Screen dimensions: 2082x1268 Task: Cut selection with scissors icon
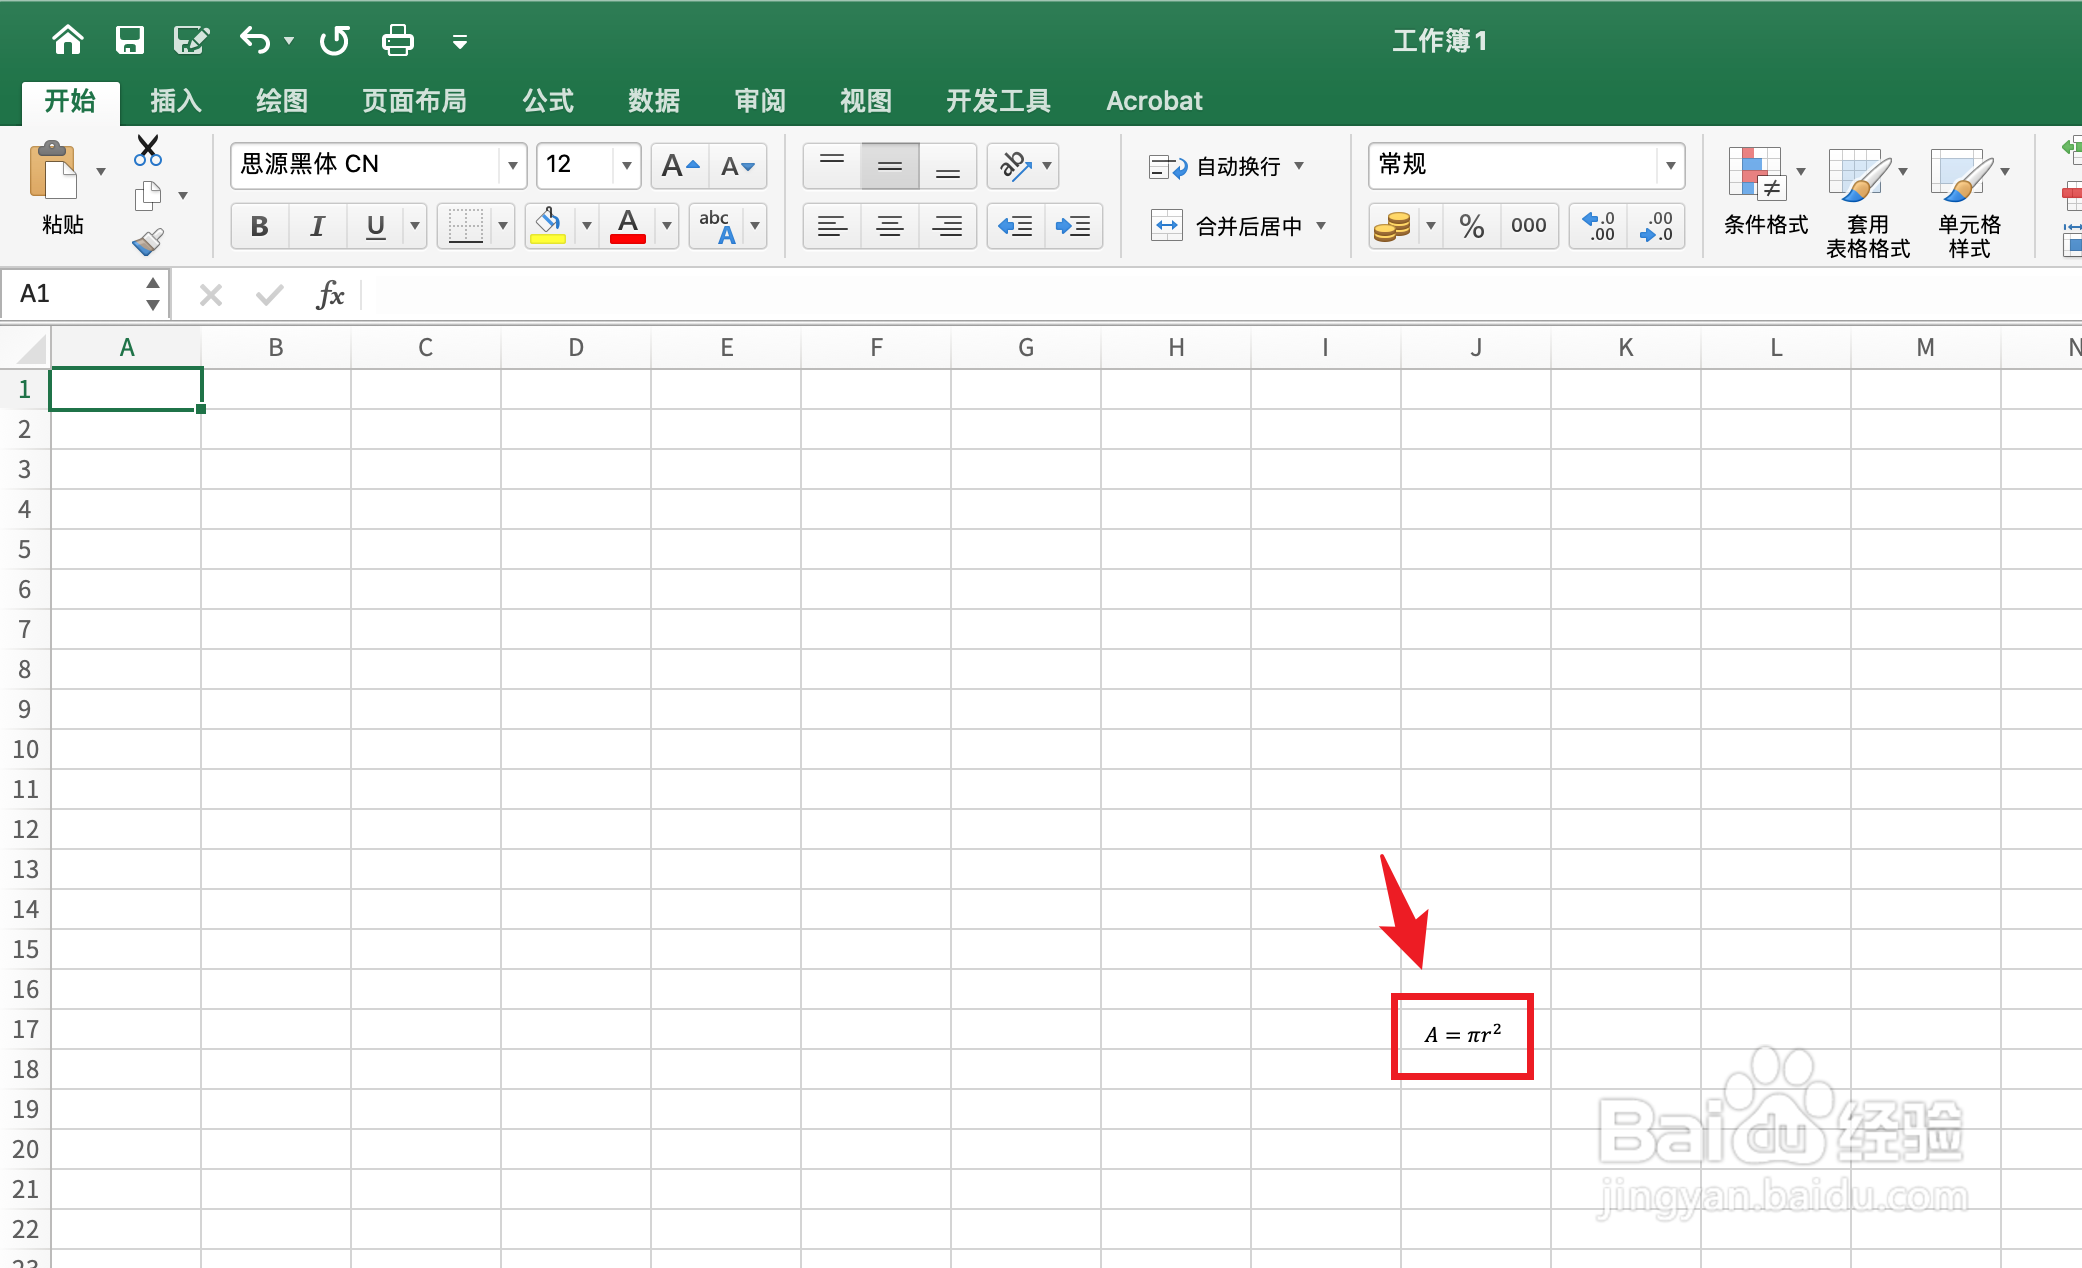(x=148, y=151)
